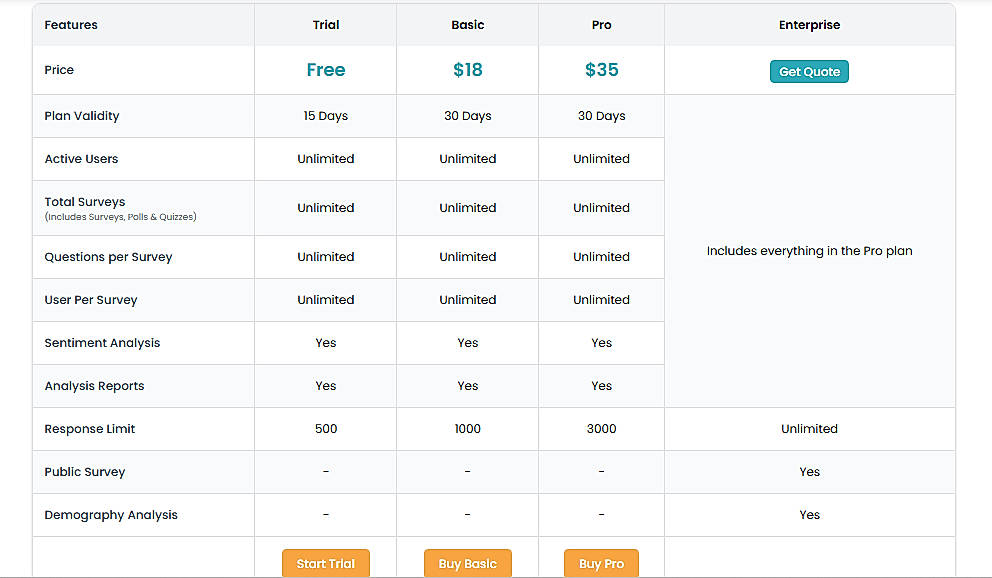The image size is (992, 578).
Task: Select the 500 response limit for Trial
Action: pos(326,429)
